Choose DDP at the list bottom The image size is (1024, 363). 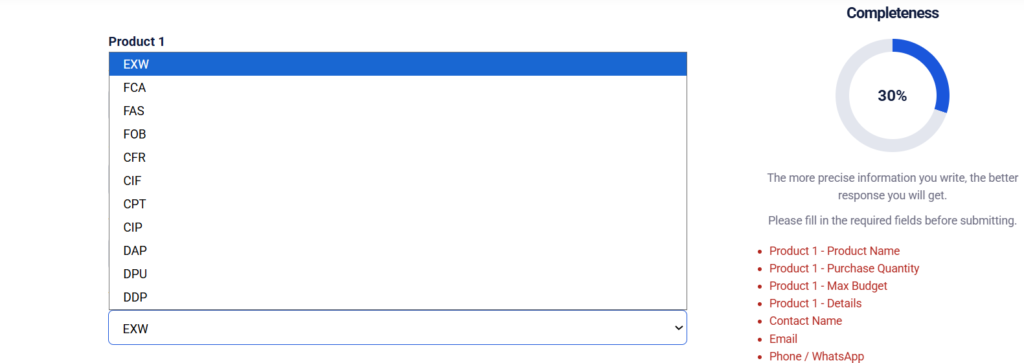pos(398,297)
